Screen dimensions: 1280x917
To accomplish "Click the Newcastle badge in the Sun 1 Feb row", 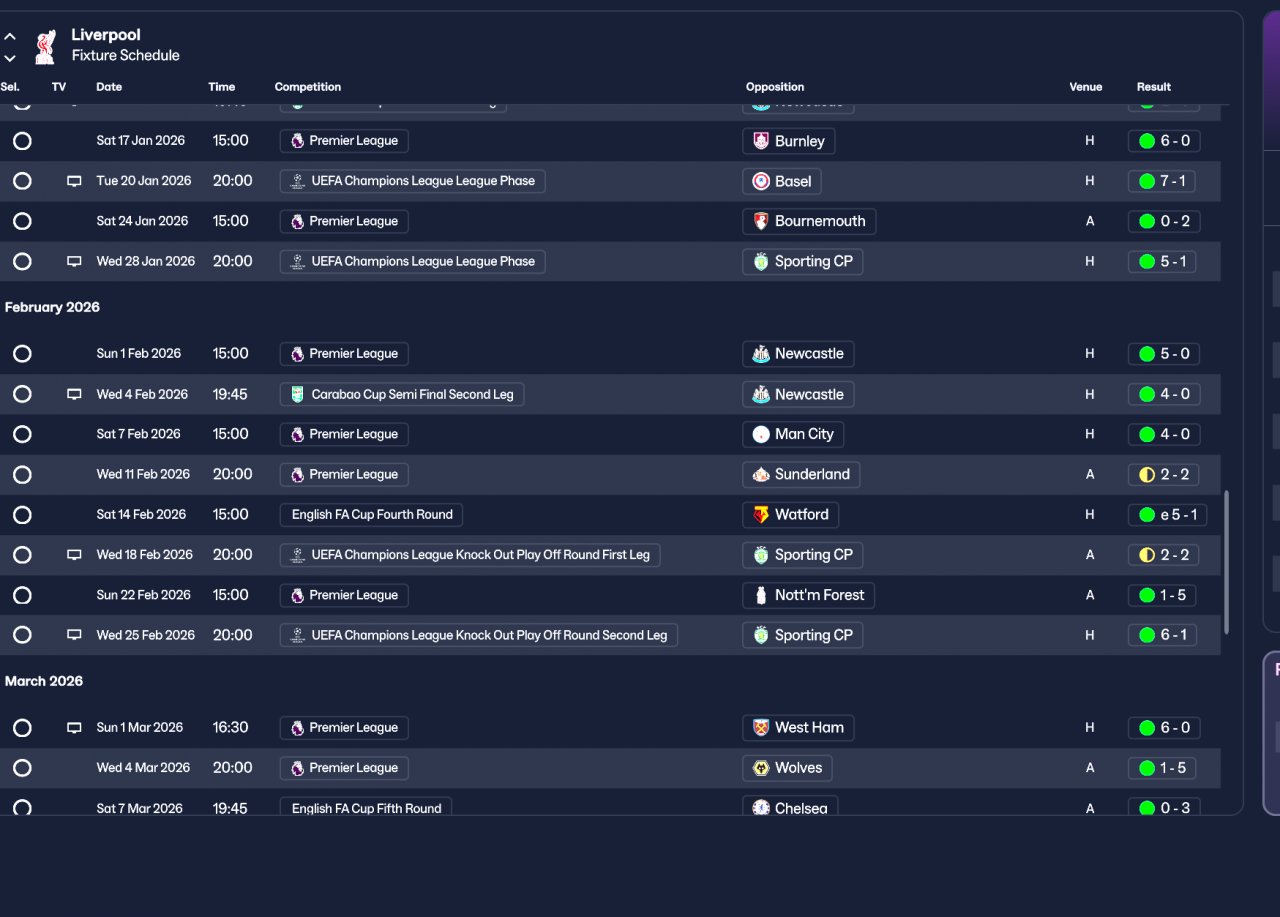I will [761, 354].
